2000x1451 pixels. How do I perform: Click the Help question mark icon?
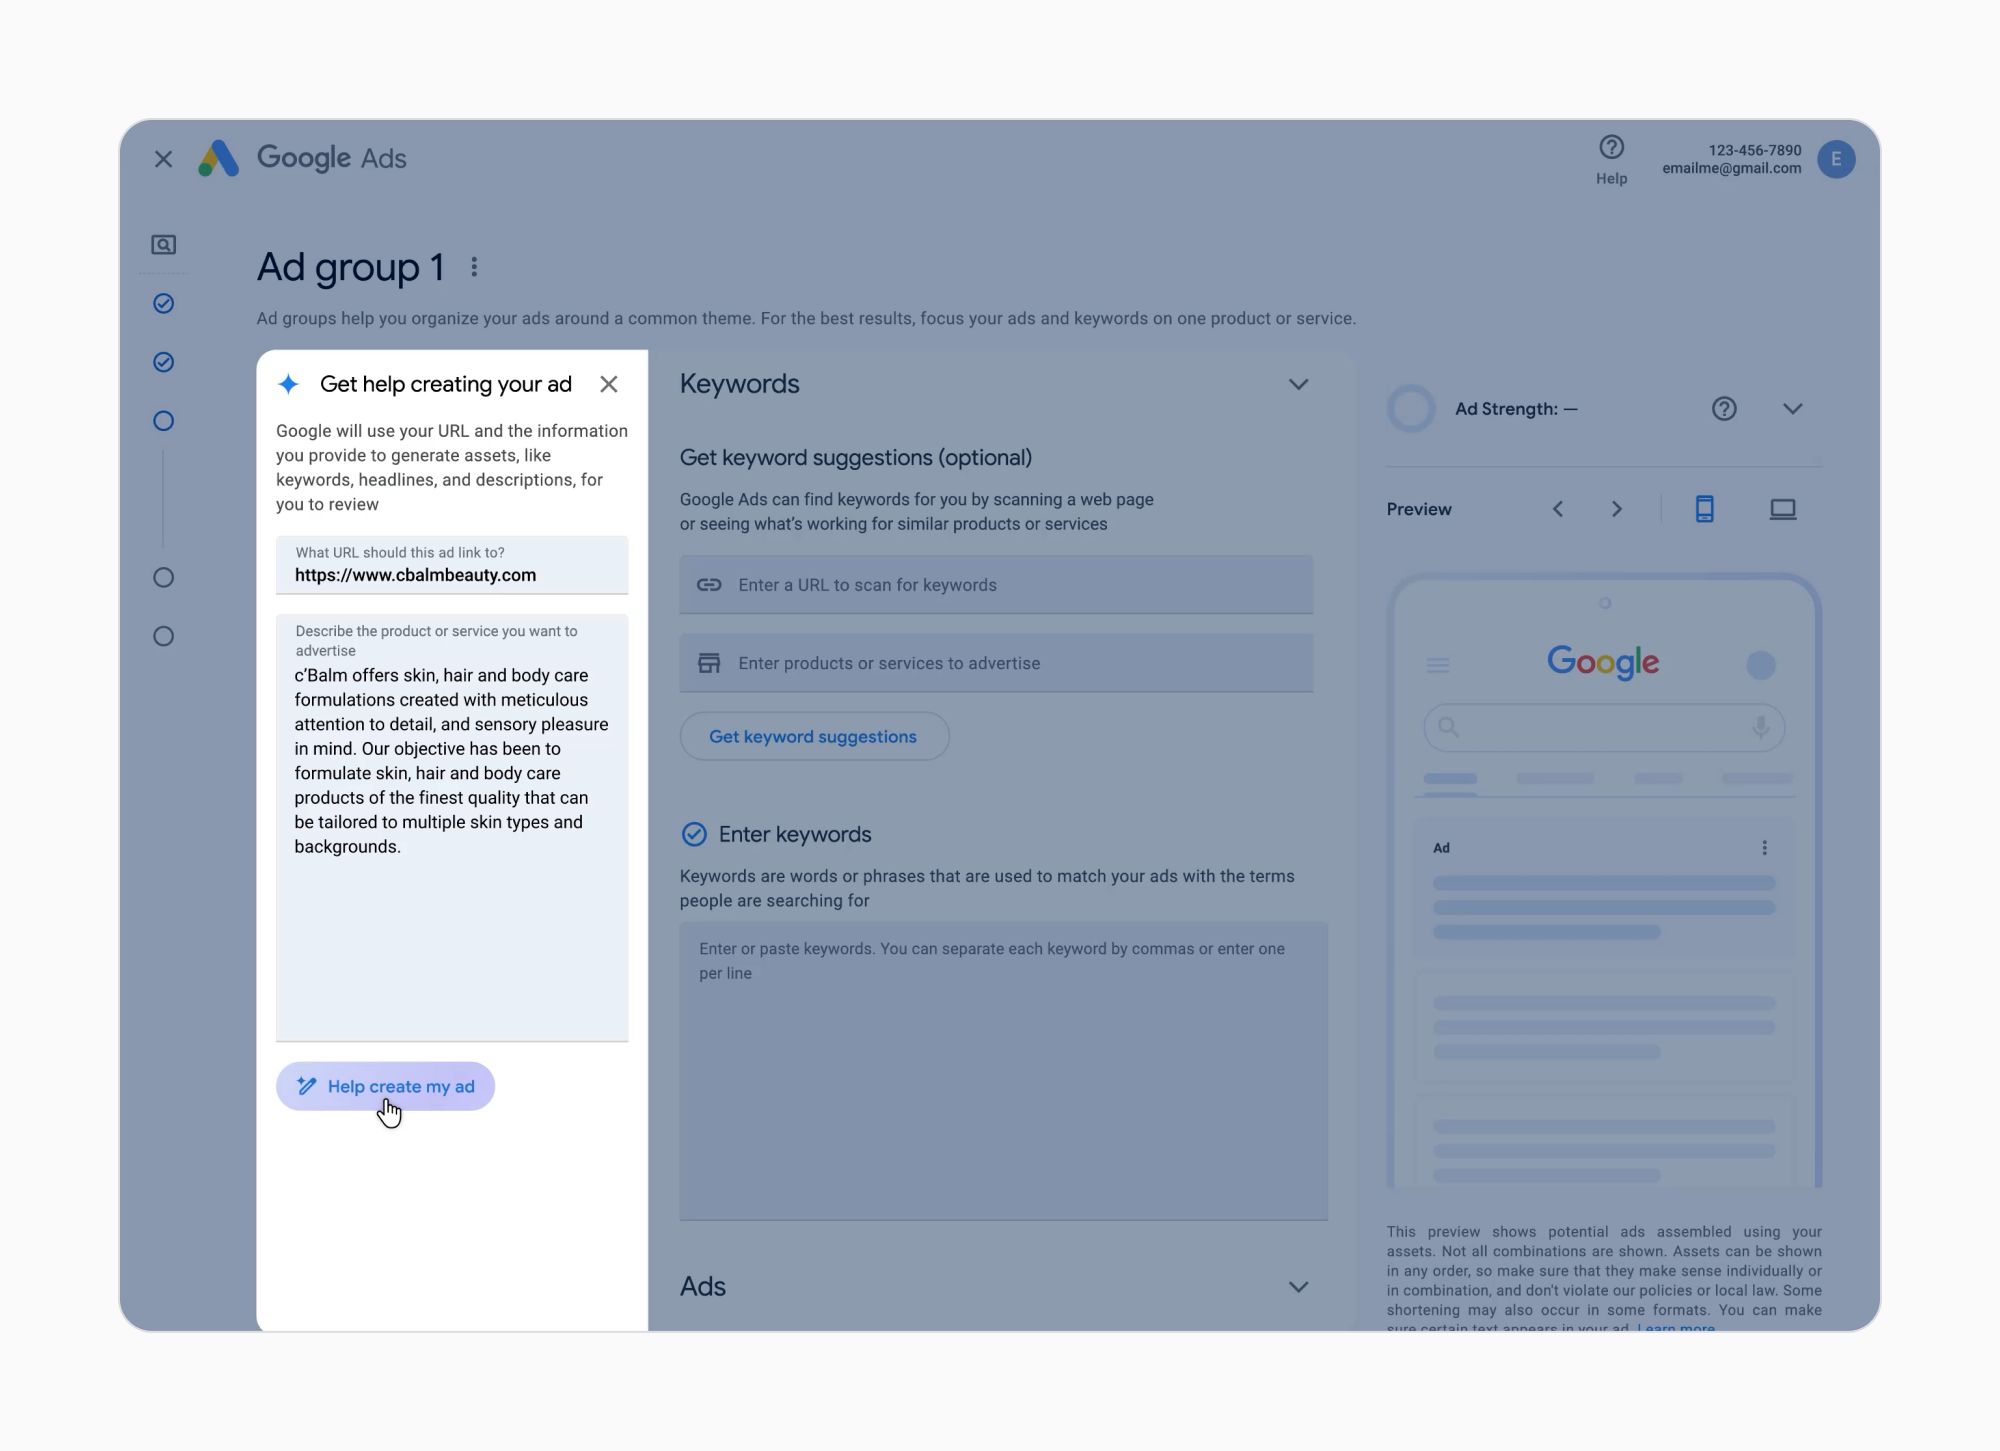click(1611, 148)
